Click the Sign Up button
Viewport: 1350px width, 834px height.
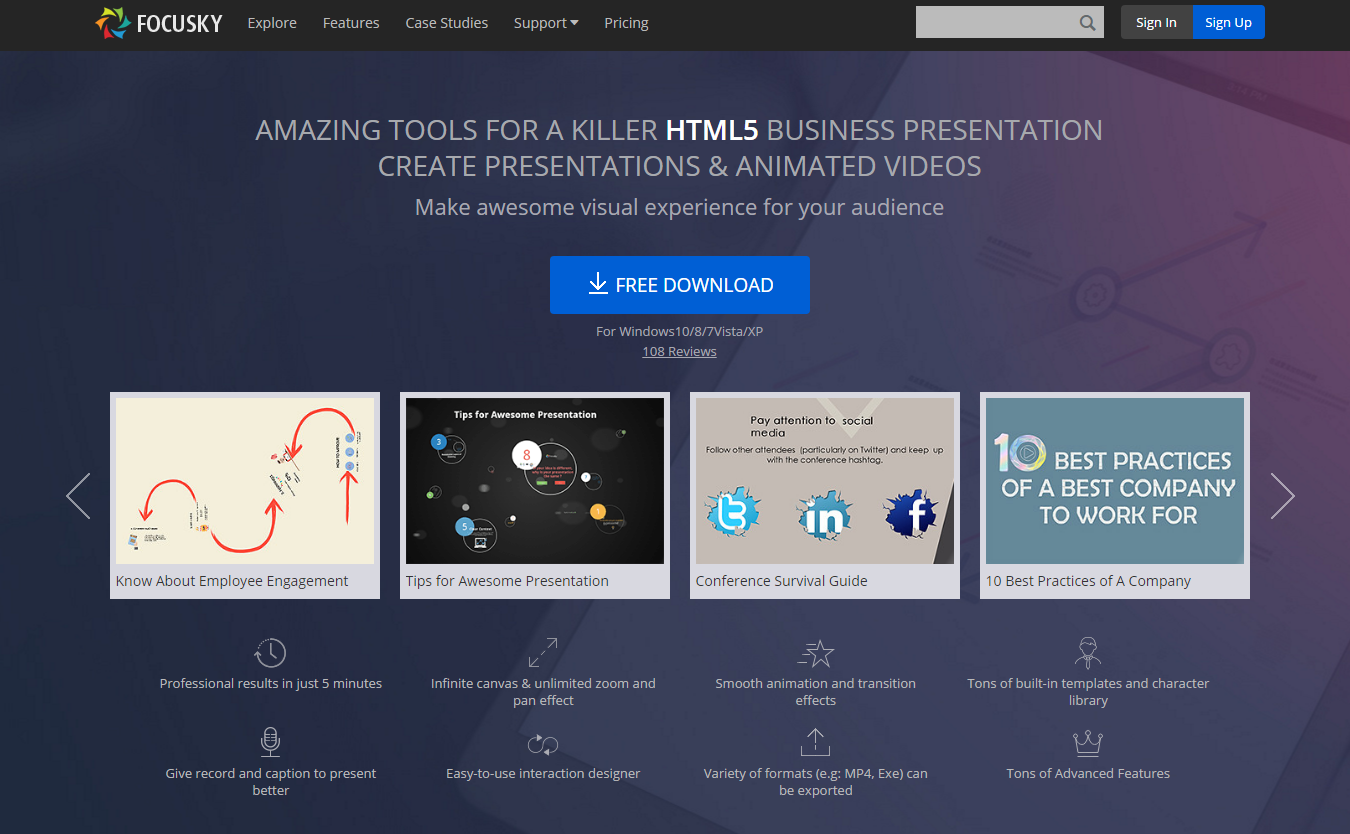(x=1228, y=22)
